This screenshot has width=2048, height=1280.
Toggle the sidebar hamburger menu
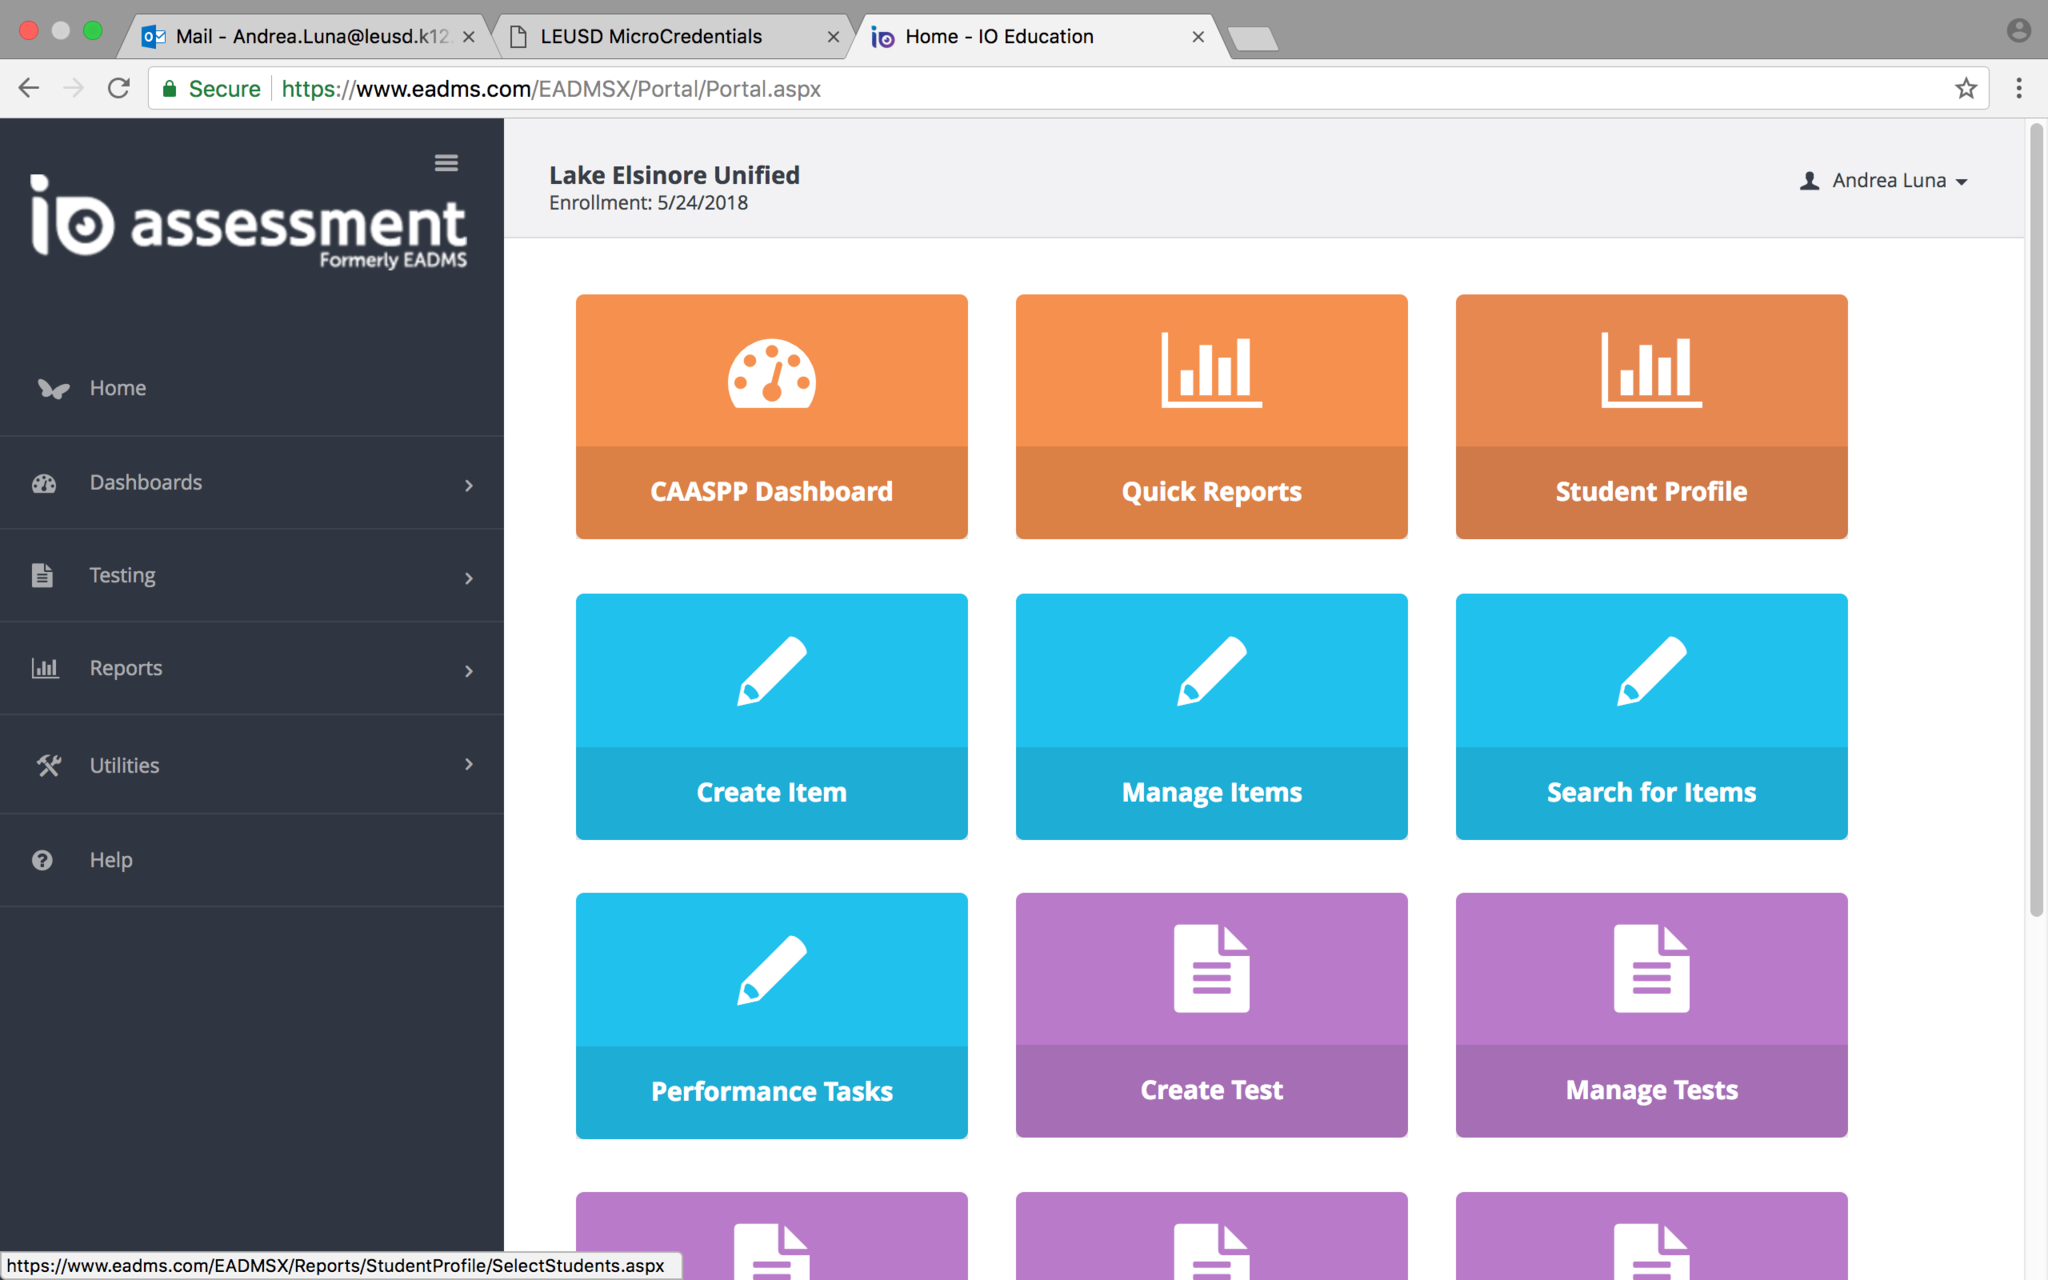446,163
